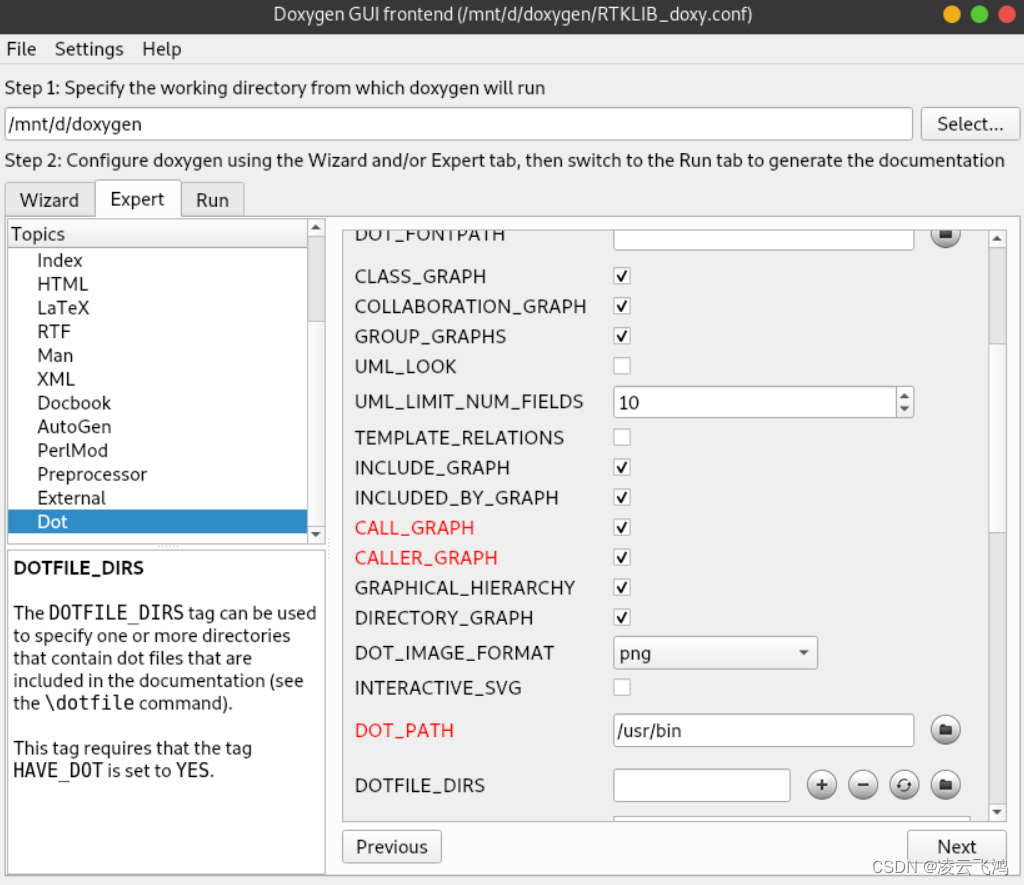Select the RTF topic
This screenshot has width=1024, height=885.
[157, 332]
